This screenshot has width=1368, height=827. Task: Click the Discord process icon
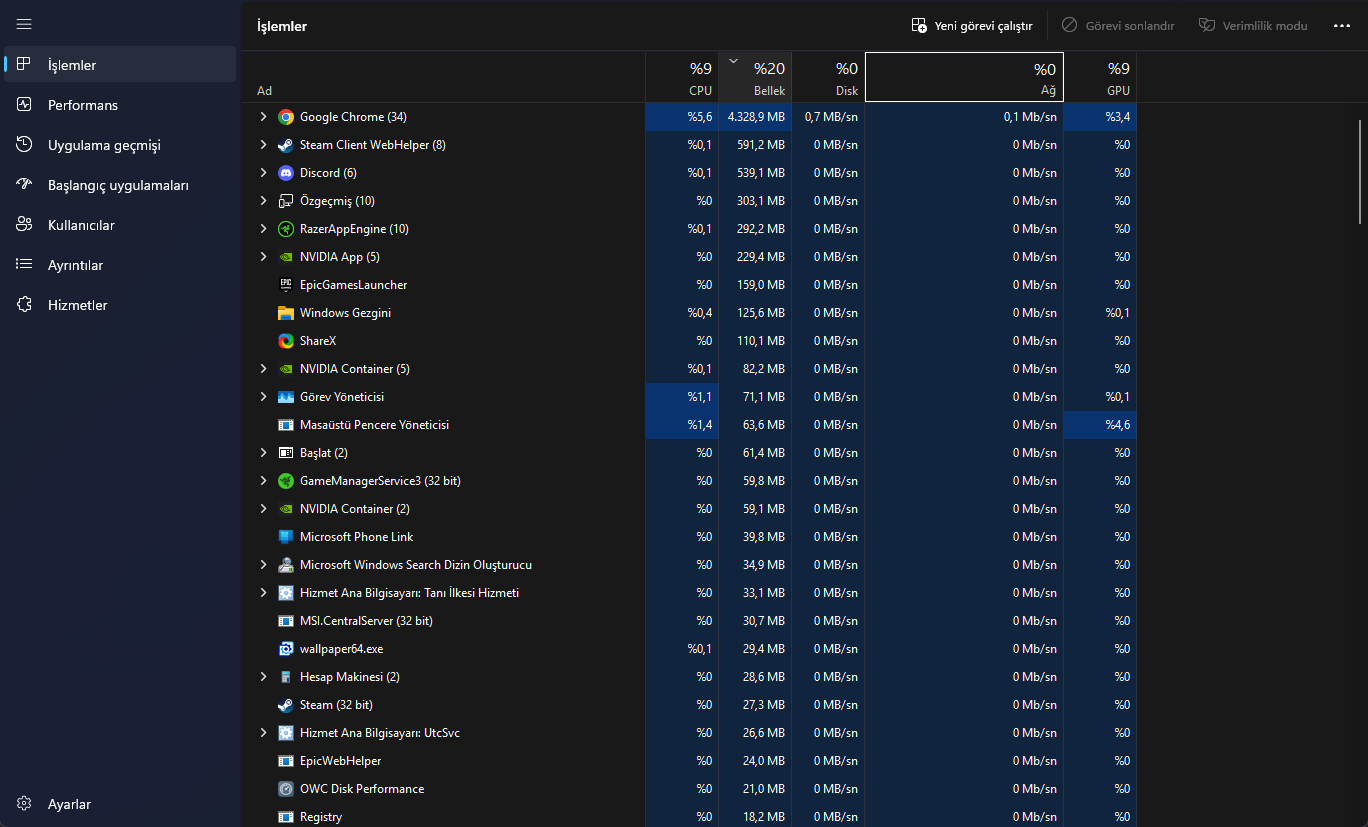tap(286, 173)
